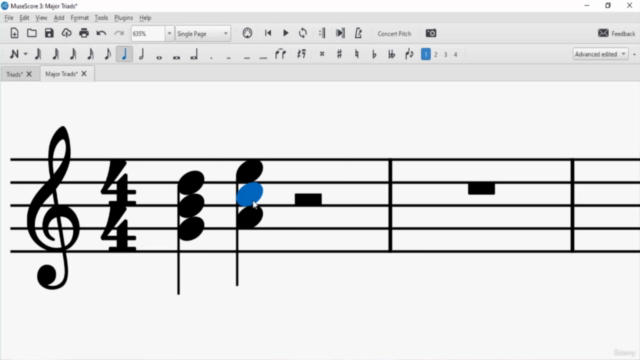Rewind playback to start
Viewport: 640px width, 360px height.
click(x=268, y=33)
